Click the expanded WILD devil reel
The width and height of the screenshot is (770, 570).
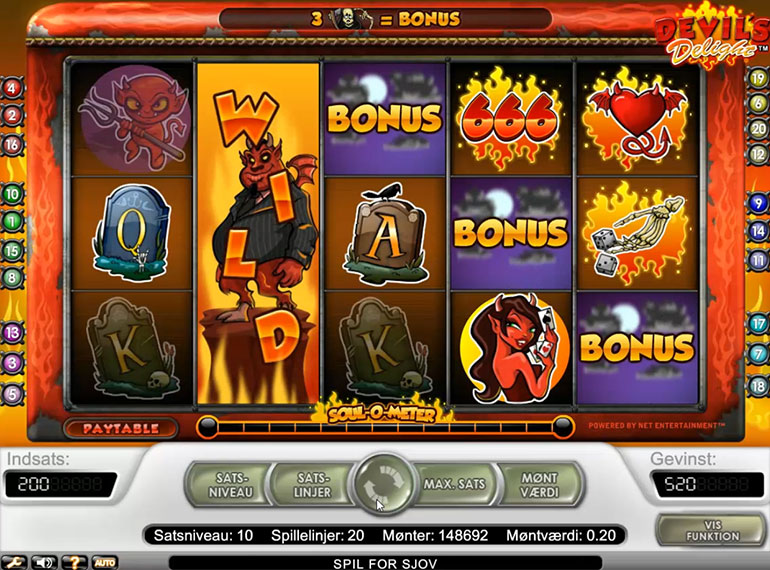coord(258,233)
